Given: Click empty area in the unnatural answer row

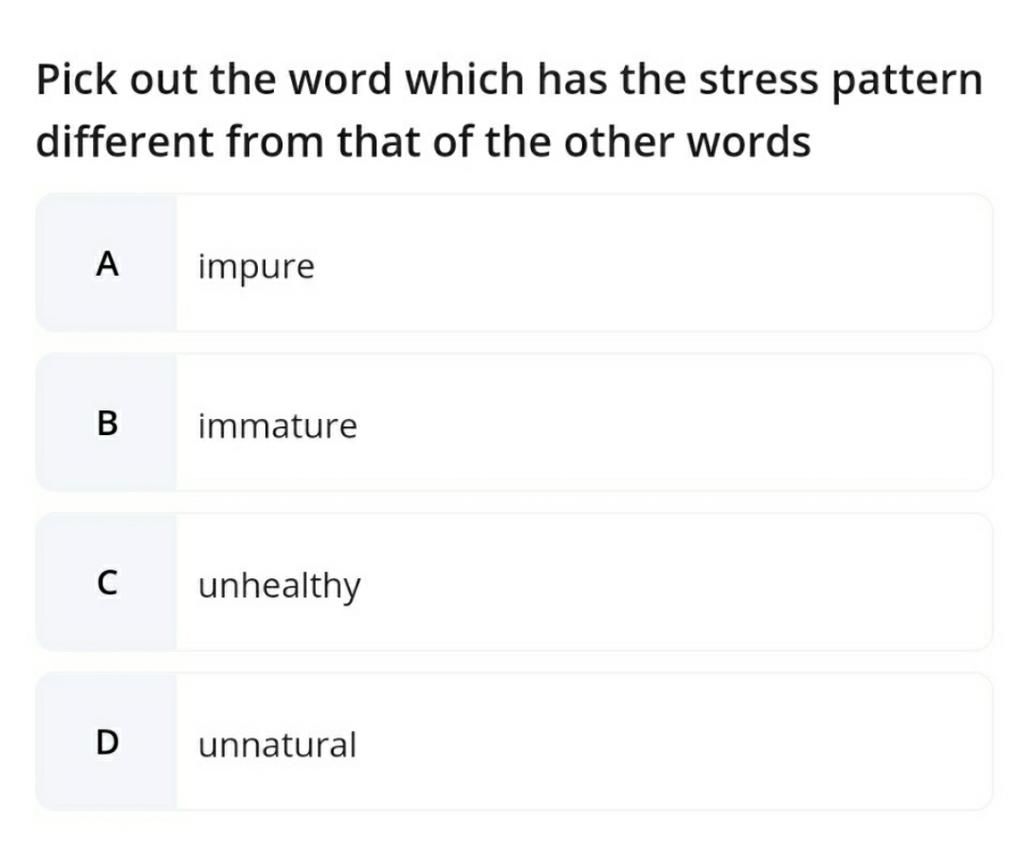Looking at the screenshot, I should [x=673, y=742].
